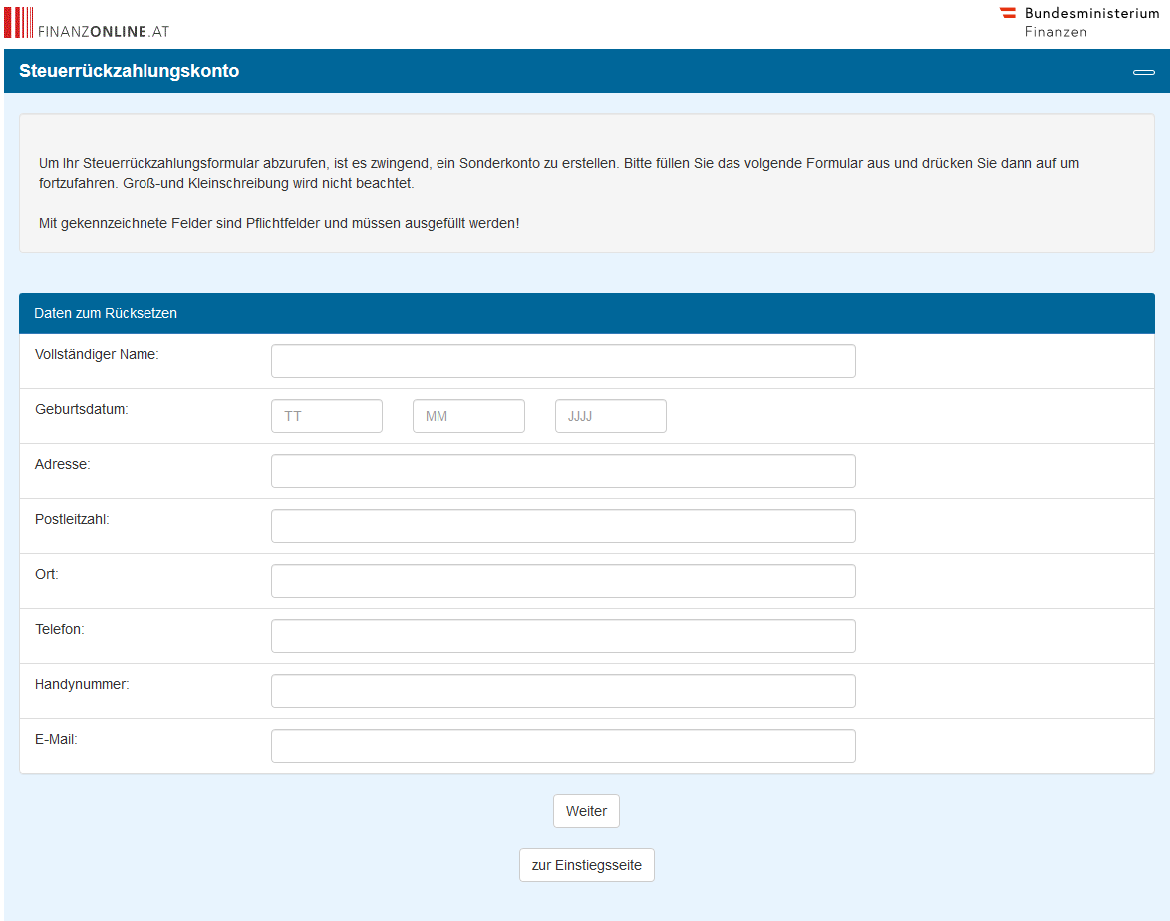The width and height of the screenshot is (1170, 921).
Task: Focus the Vollständiger Name input field
Action: [x=563, y=361]
